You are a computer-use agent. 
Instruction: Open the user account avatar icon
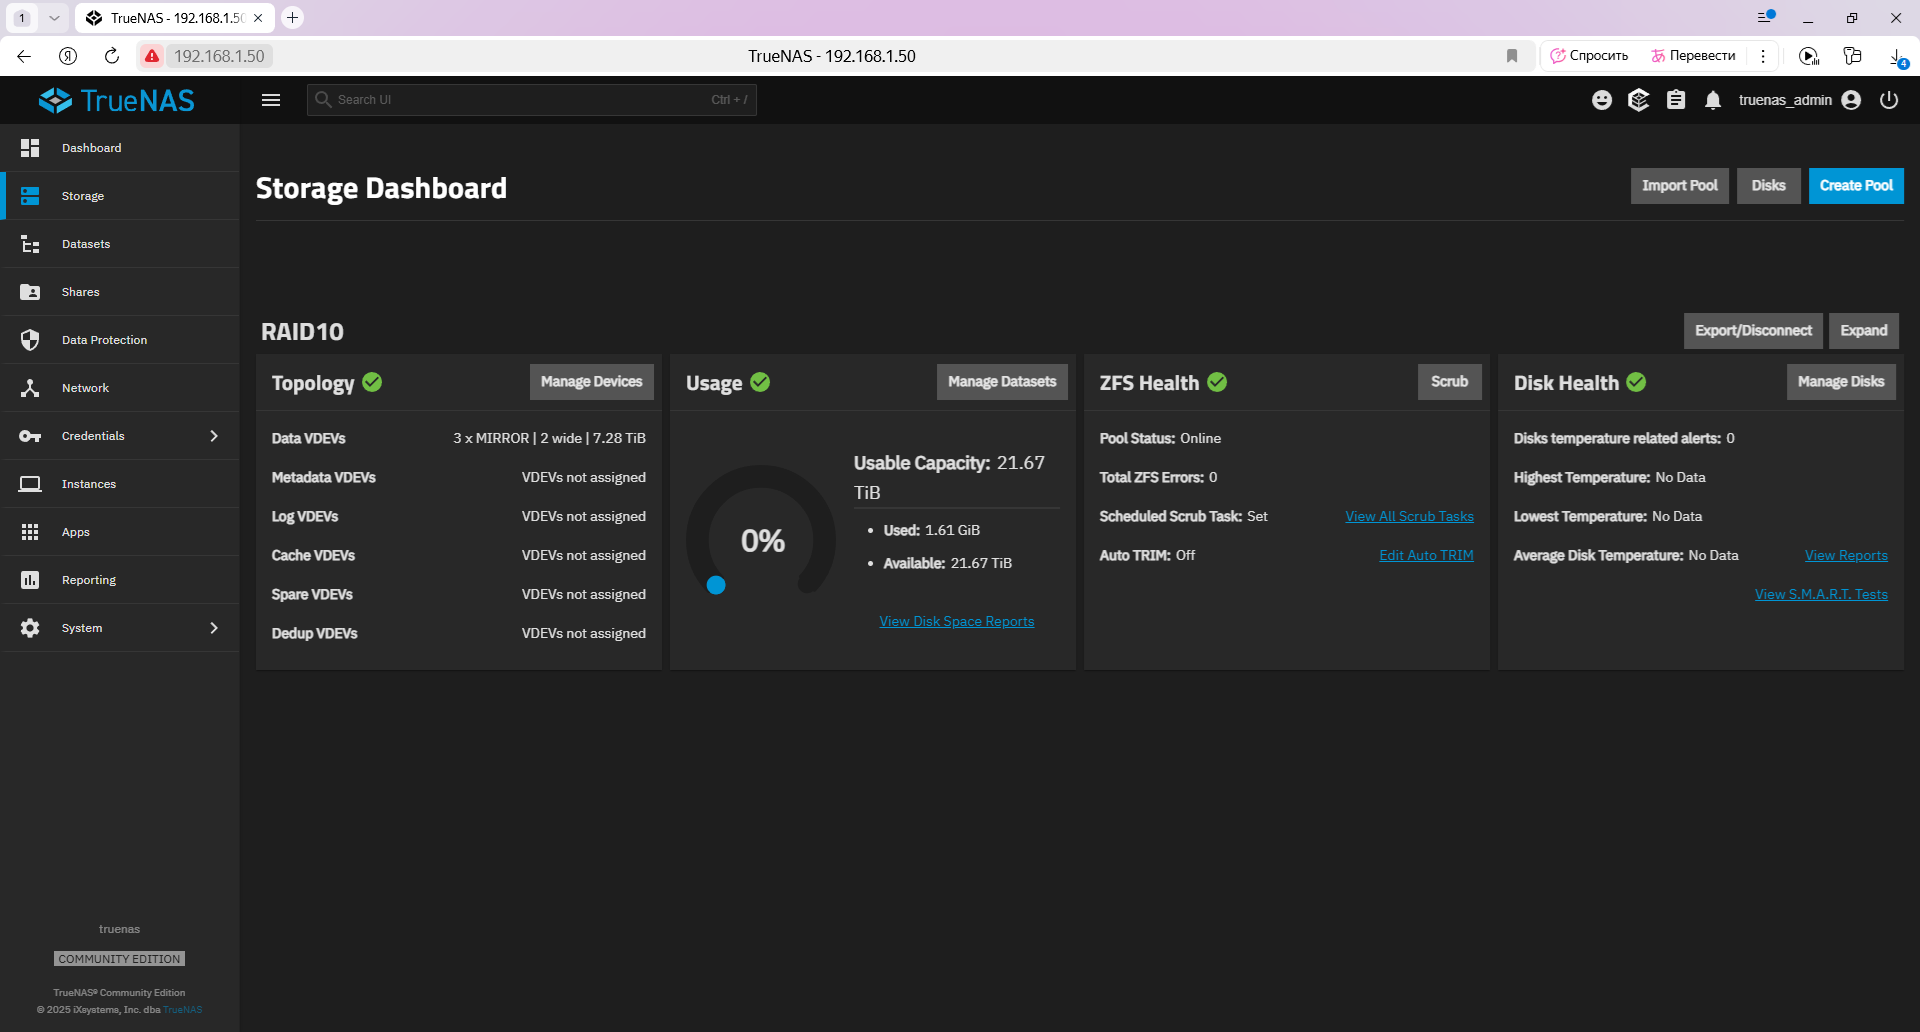pos(1851,100)
